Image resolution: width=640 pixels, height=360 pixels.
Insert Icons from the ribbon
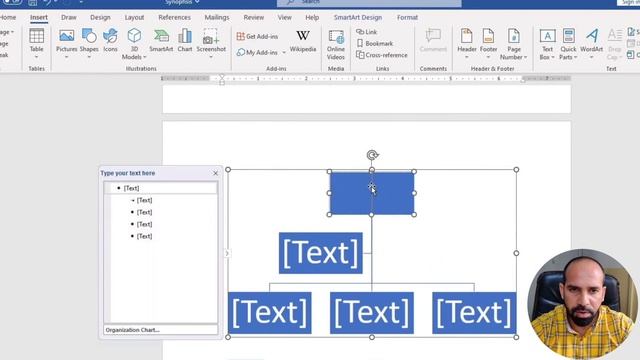[x=110, y=40]
